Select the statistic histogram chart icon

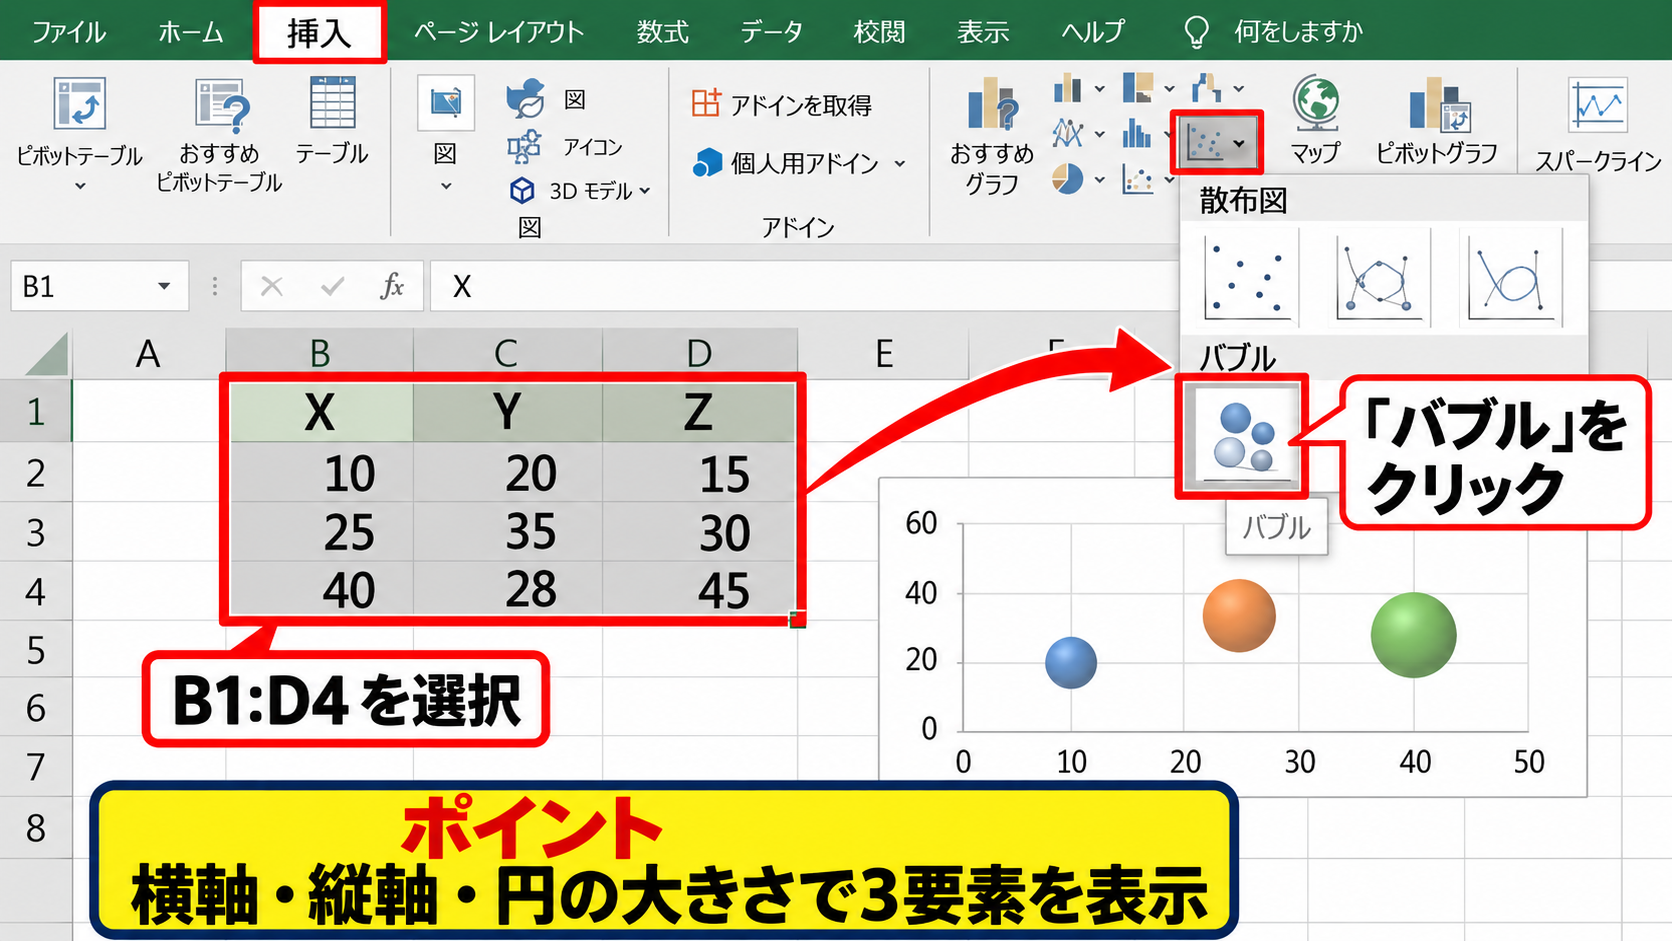1138,133
